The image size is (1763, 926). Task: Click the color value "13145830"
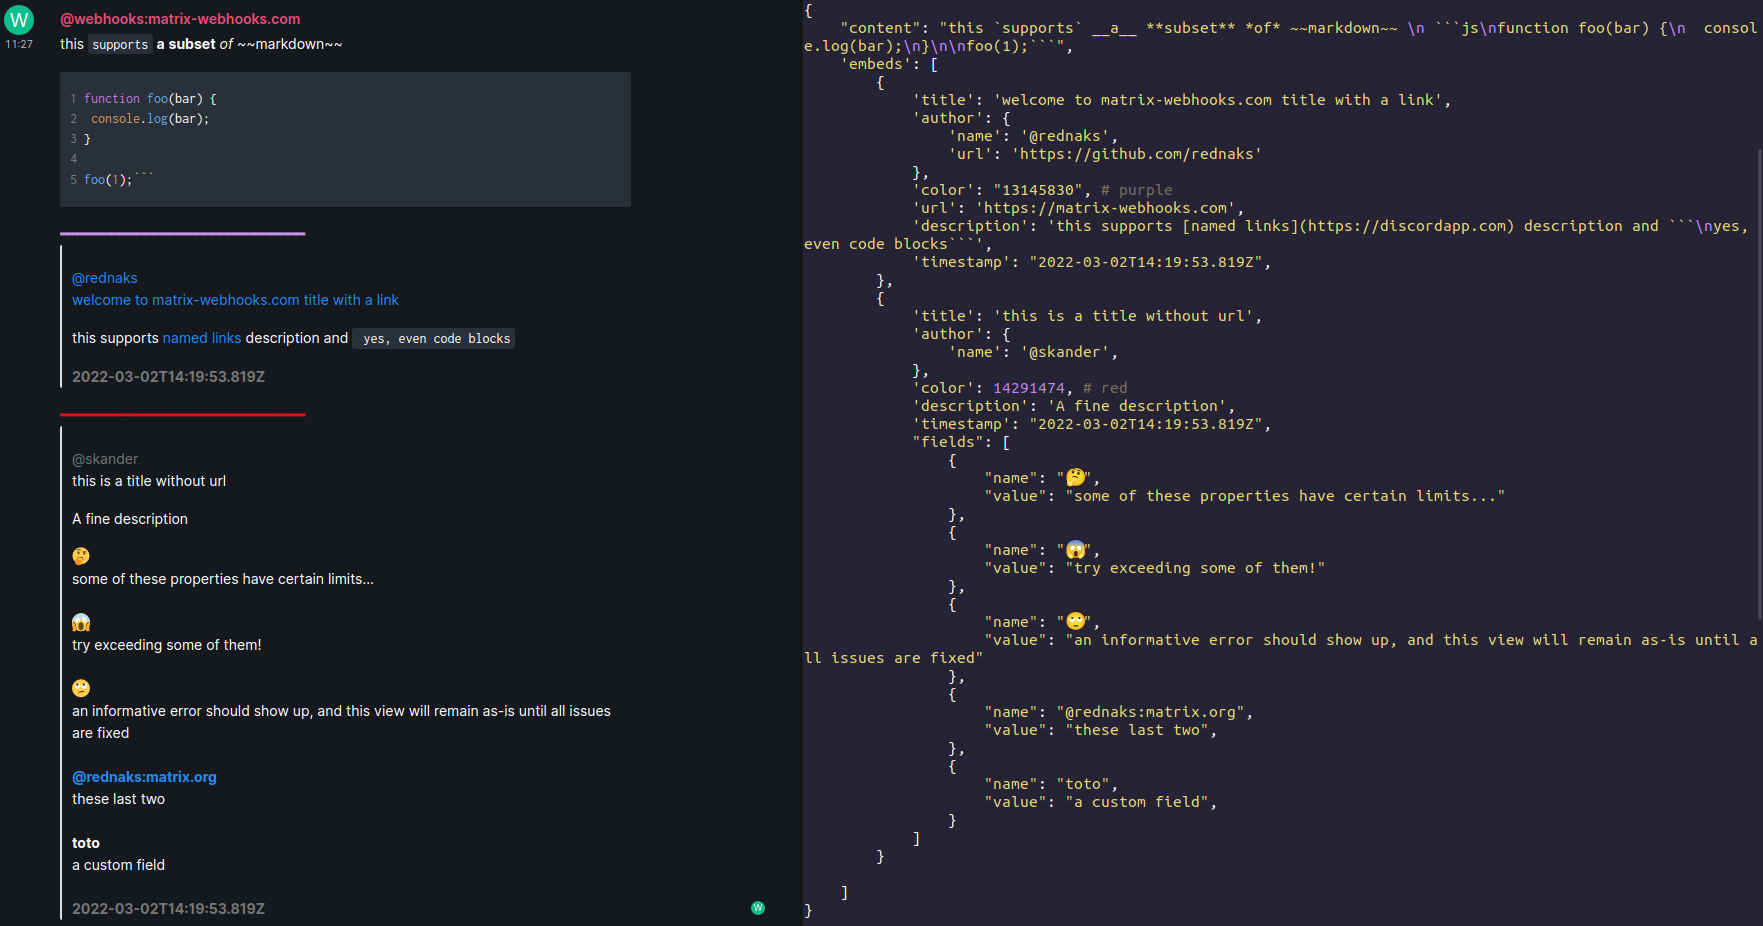pyautogui.click(x=1038, y=190)
